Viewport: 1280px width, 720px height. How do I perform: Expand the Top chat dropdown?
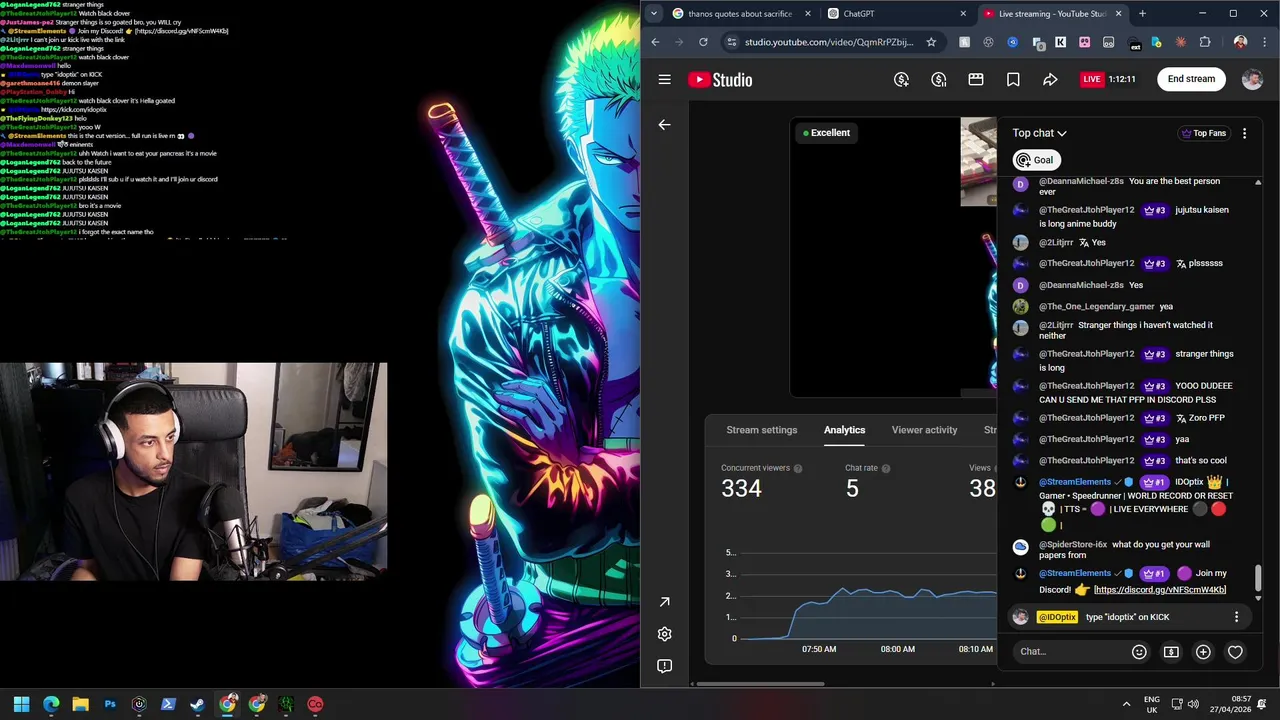[1039, 133]
